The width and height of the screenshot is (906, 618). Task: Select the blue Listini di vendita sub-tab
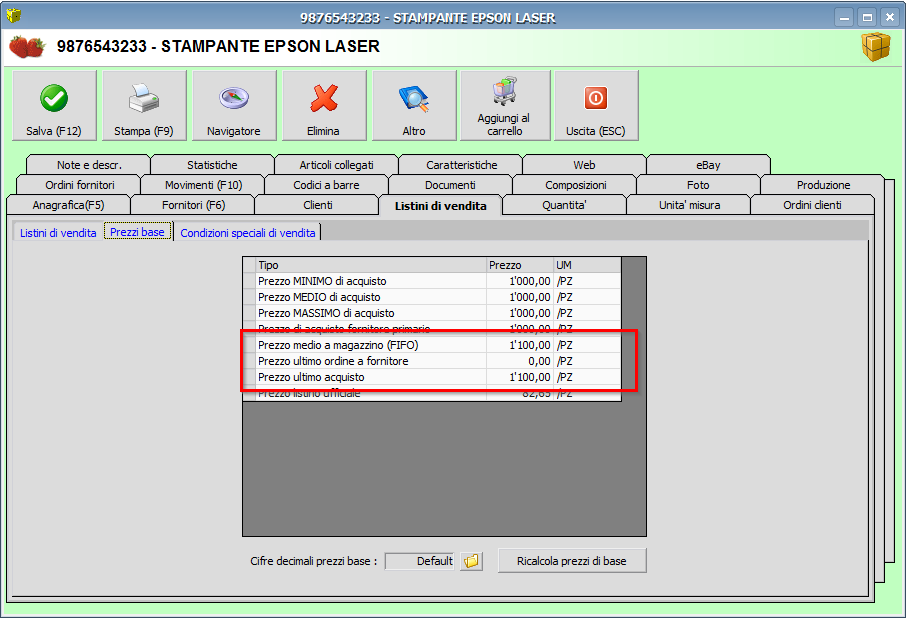point(58,233)
